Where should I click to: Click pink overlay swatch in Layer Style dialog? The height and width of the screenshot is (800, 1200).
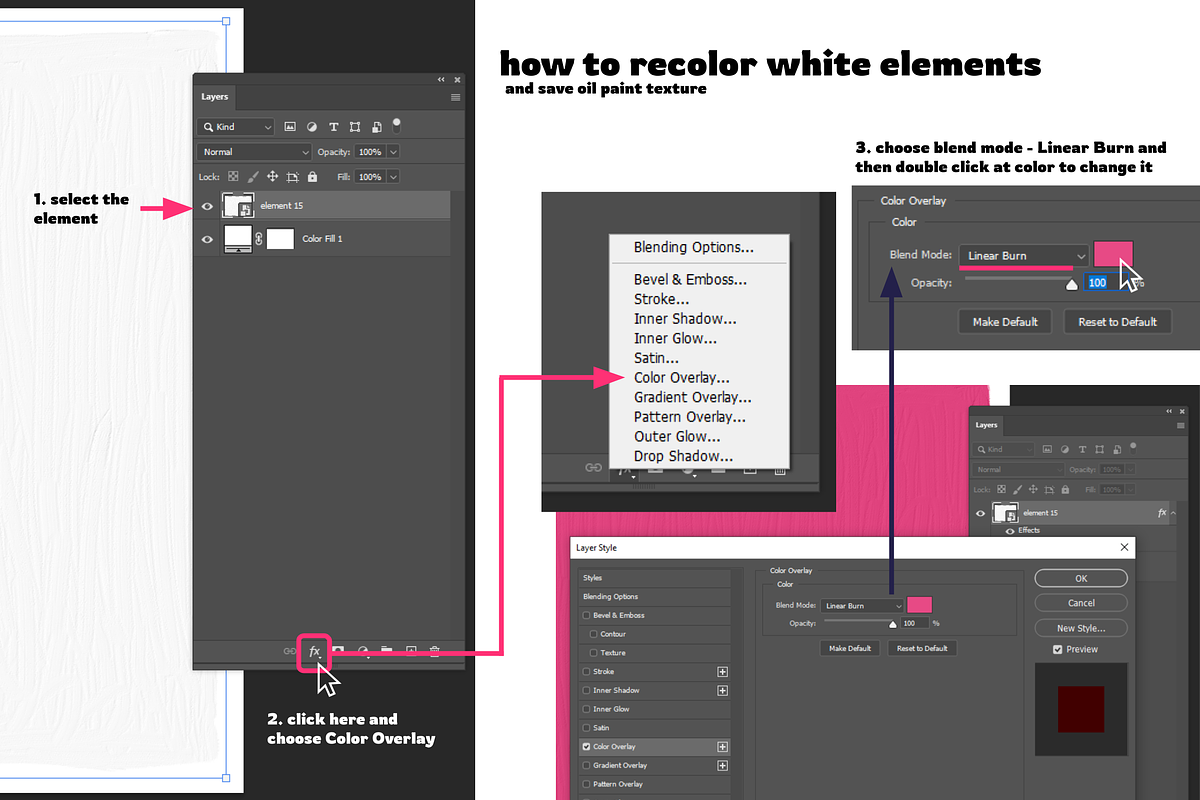[919, 605]
